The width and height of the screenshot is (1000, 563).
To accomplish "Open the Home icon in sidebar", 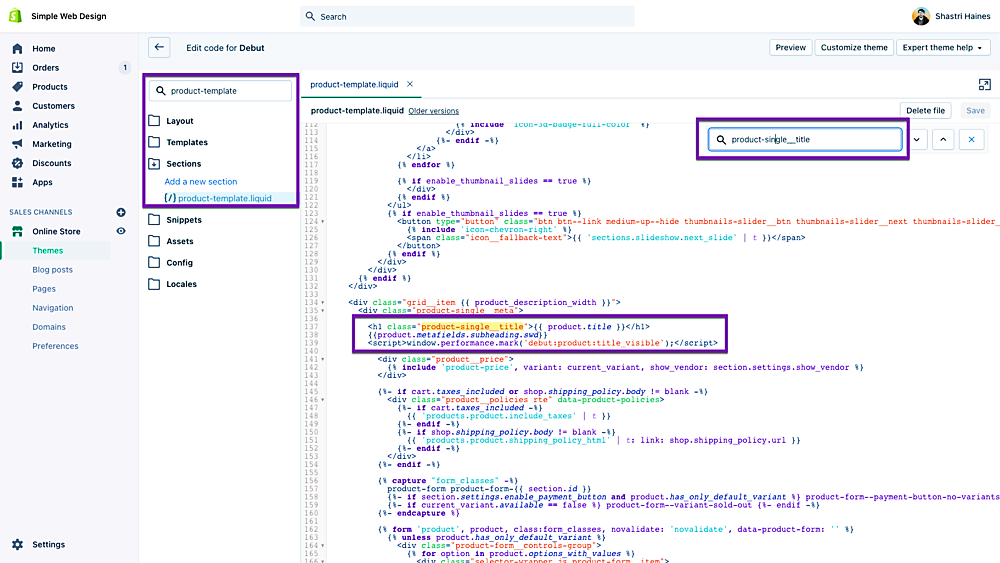I will [x=17, y=48].
